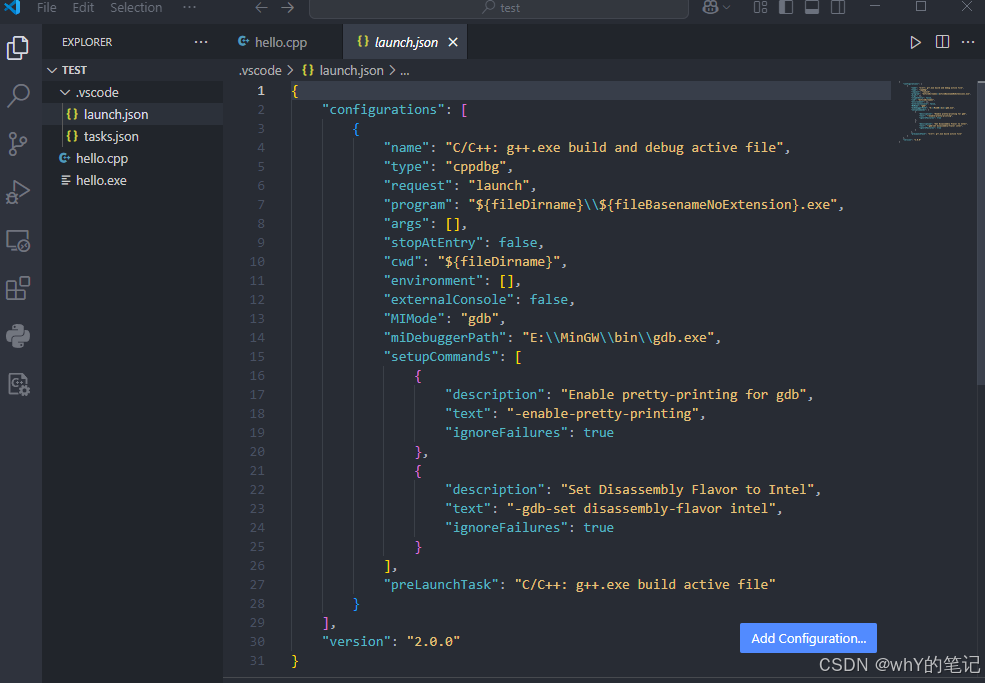Screen dimensions: 985x683
Task: Click the "-enable-pretty-printing" text value
Action: pos(602,413)
